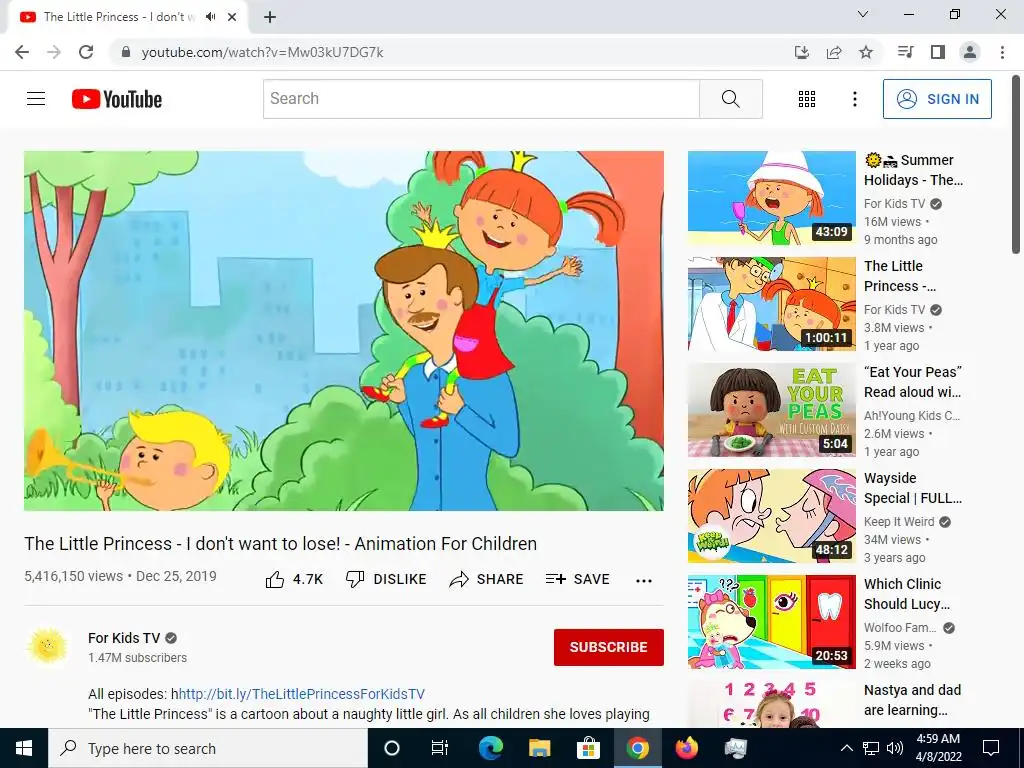Open Chrome profile avatar
The width and height of the screenshot is (1024, 768).
pyautogui.click(x=970, y=52)
